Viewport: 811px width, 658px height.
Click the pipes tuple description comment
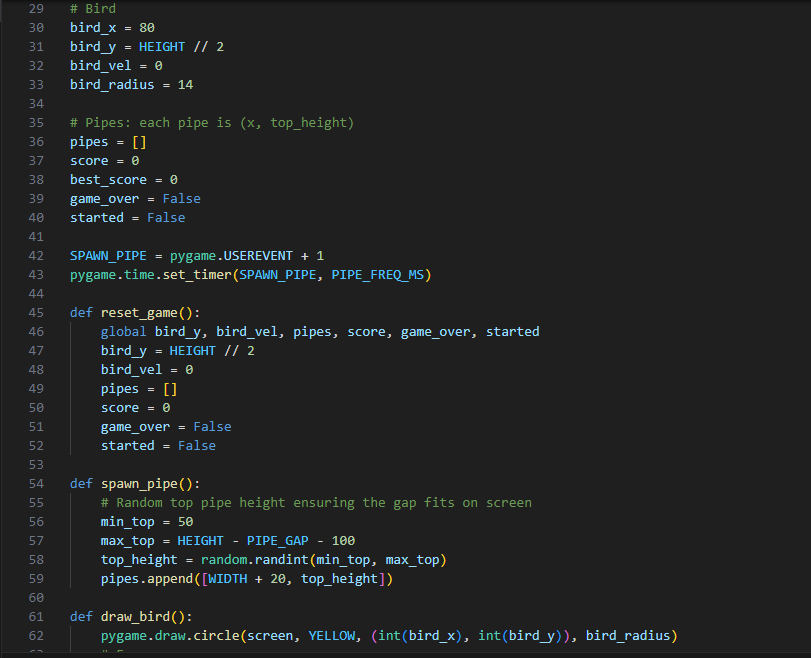point(212,123)
